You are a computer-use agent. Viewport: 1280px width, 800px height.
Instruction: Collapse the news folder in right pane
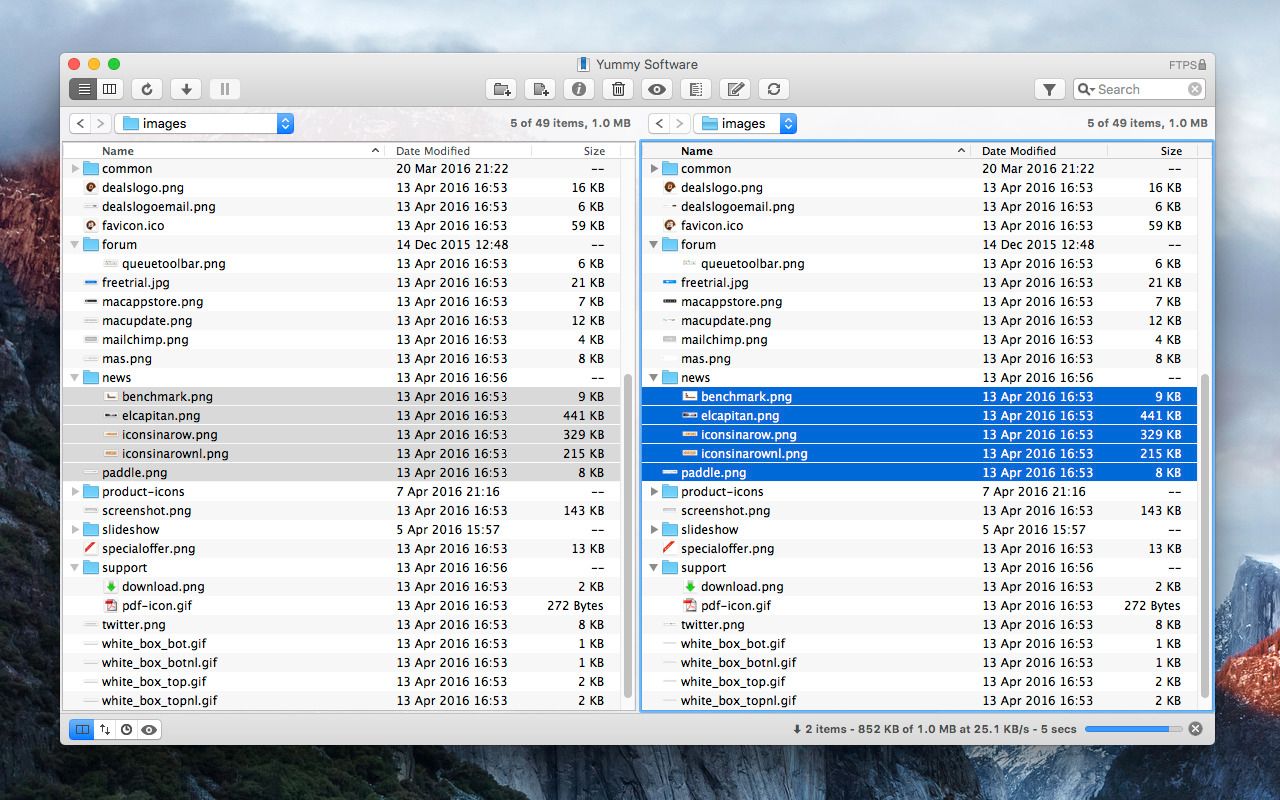tap(655, 378)
